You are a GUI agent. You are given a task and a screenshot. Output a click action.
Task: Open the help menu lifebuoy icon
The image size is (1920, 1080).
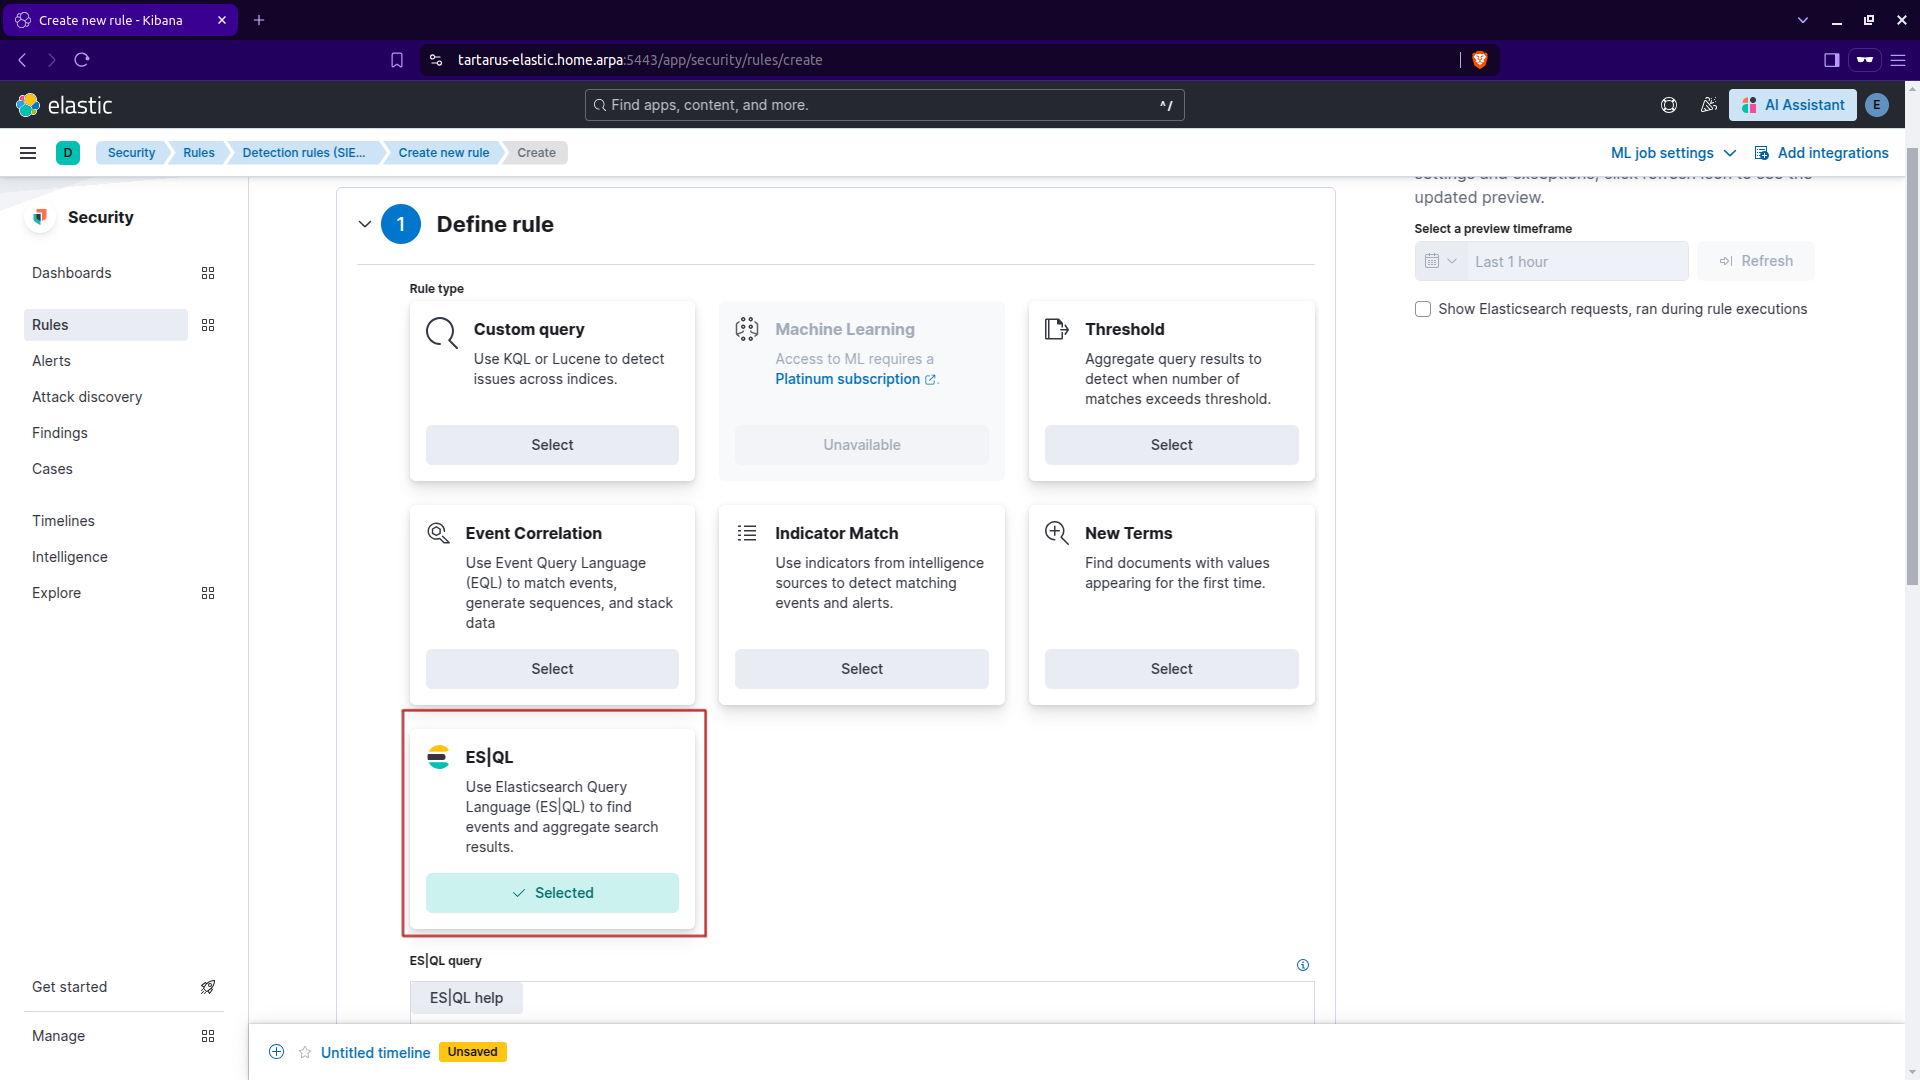click(x=1668, y=105)
